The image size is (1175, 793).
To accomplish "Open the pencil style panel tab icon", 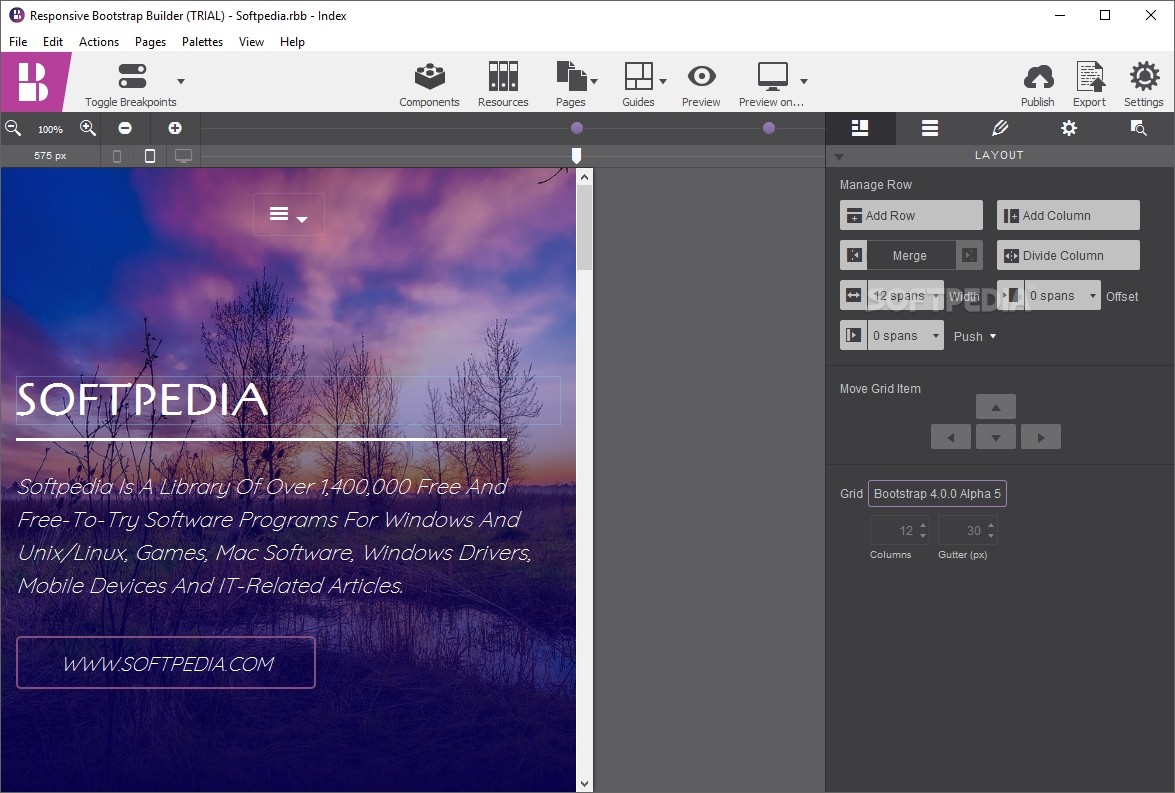I will 1000,128.
